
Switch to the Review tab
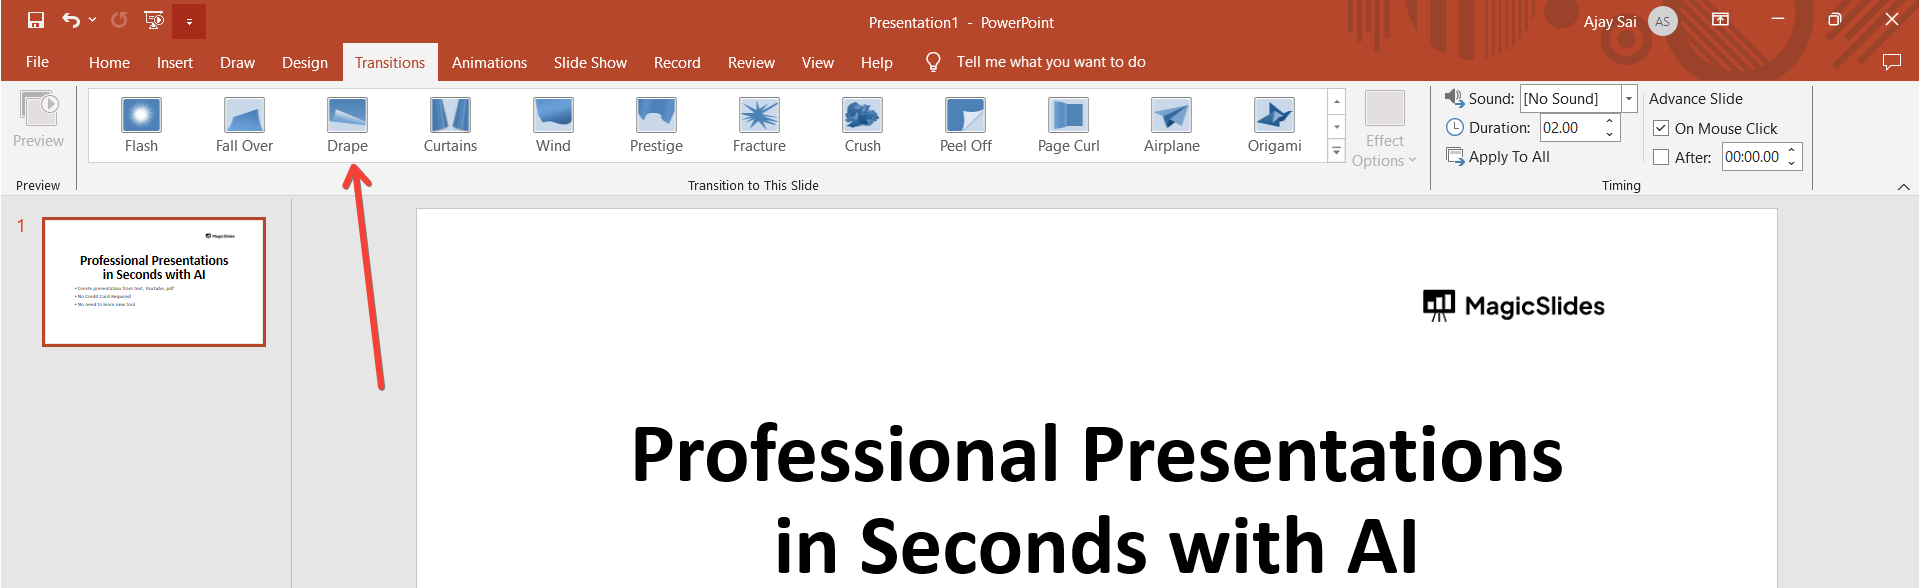point(751,62)
